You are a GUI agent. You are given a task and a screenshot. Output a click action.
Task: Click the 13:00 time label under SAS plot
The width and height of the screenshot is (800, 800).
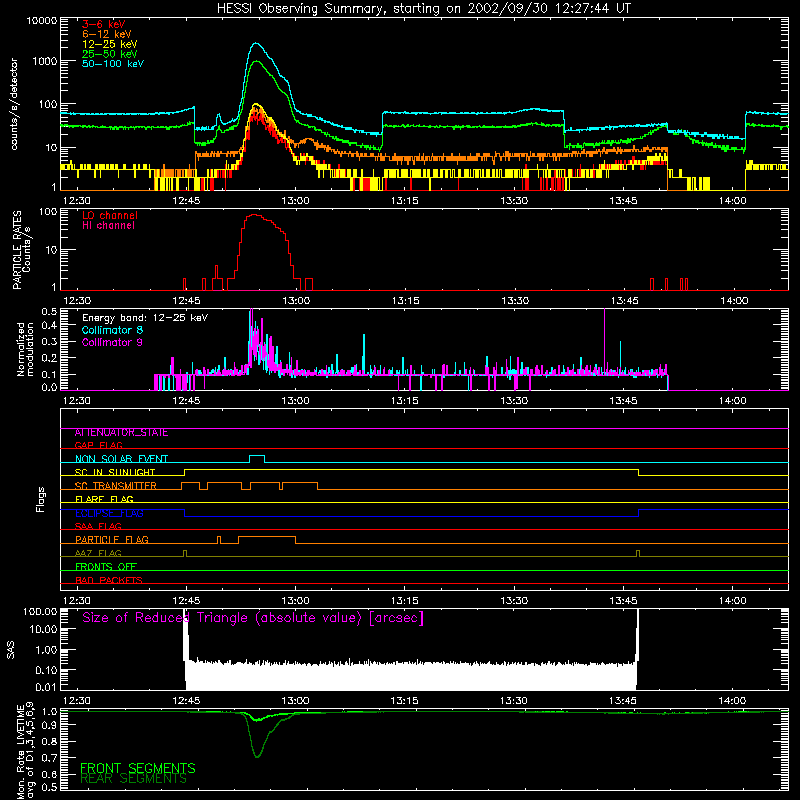pos(295,701)
